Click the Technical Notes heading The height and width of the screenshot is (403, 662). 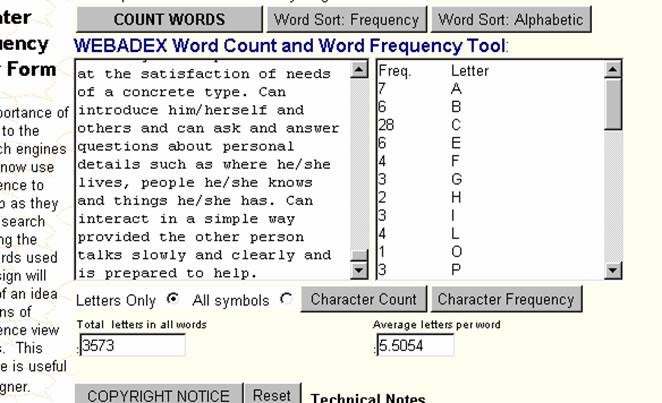pyautogui.click(x=368, y=398)
